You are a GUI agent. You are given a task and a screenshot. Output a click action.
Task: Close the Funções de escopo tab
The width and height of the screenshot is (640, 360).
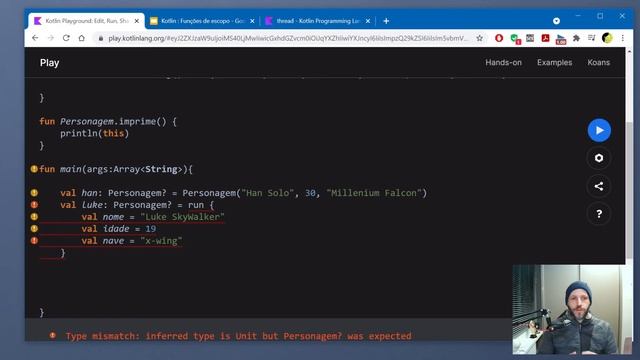(x=252, y=21)
